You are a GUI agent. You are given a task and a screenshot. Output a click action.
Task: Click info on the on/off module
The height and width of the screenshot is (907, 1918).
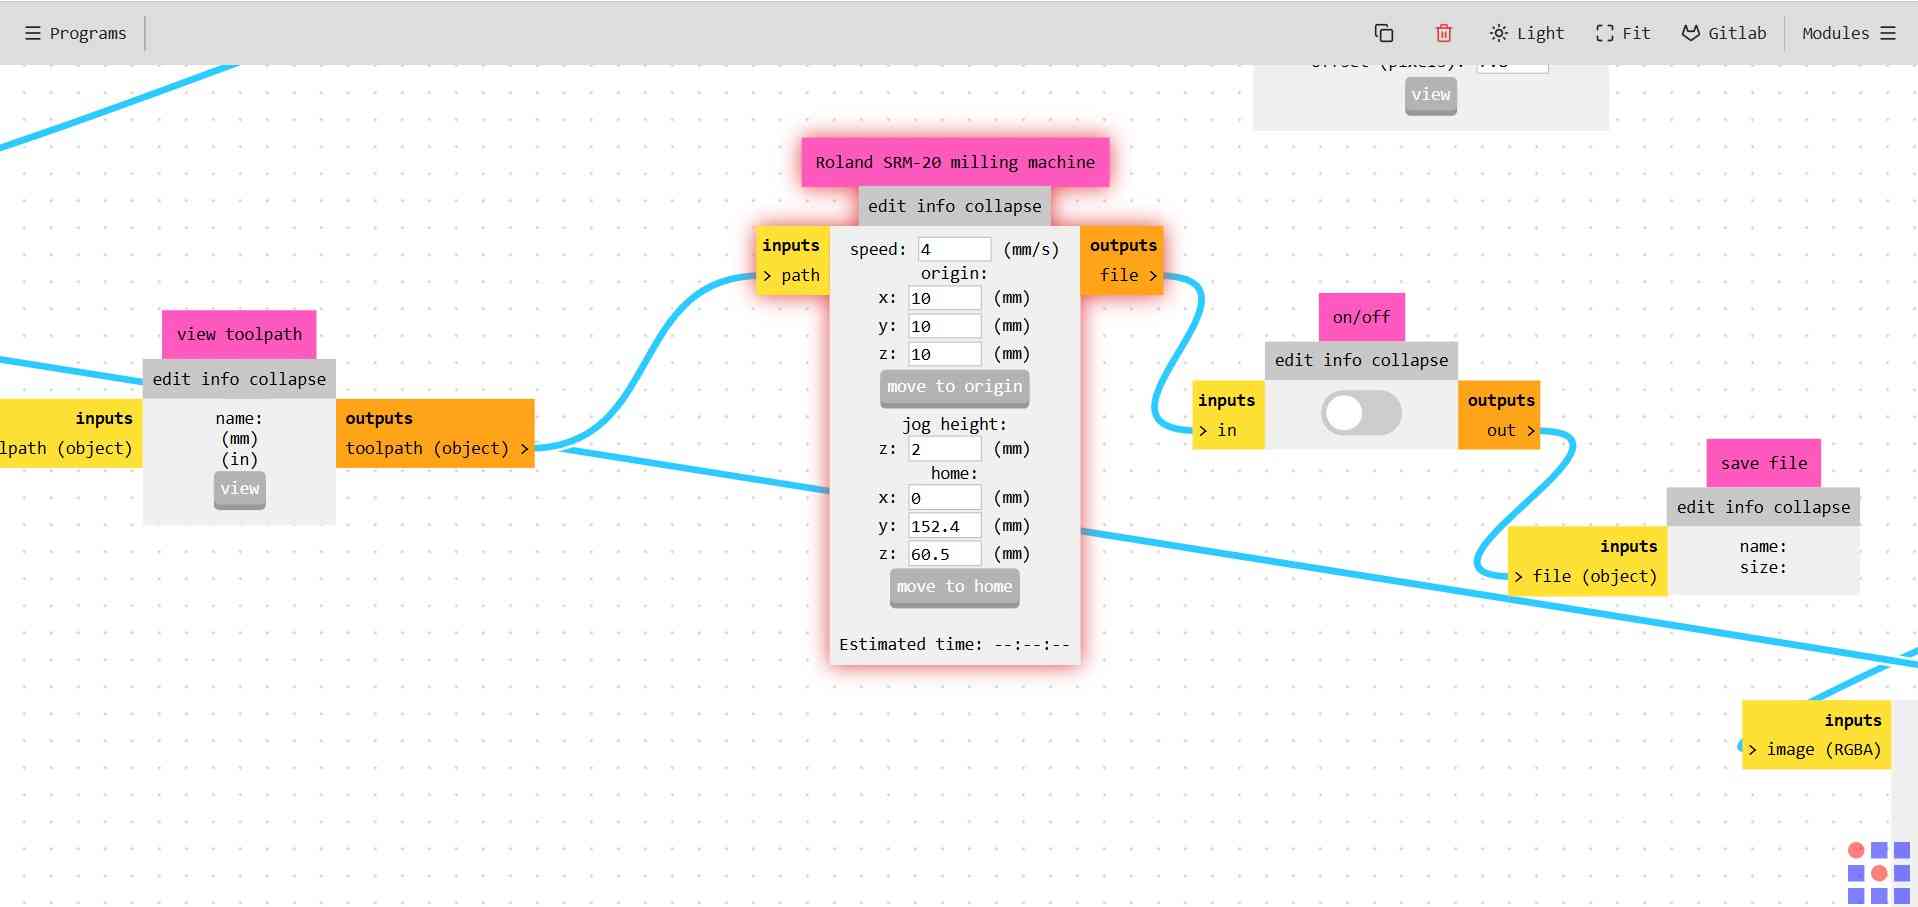tap(1342, 360)
